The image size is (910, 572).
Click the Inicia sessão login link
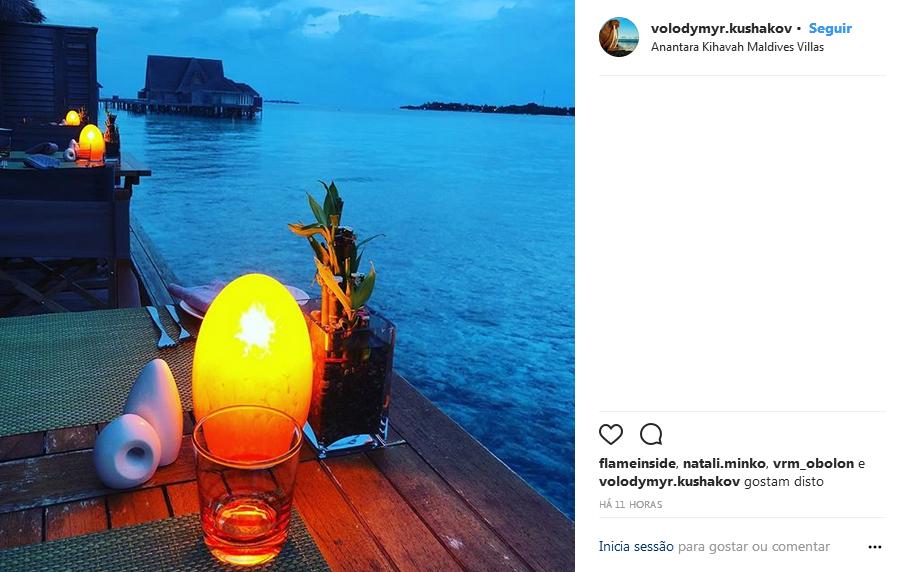pos(636,547)
